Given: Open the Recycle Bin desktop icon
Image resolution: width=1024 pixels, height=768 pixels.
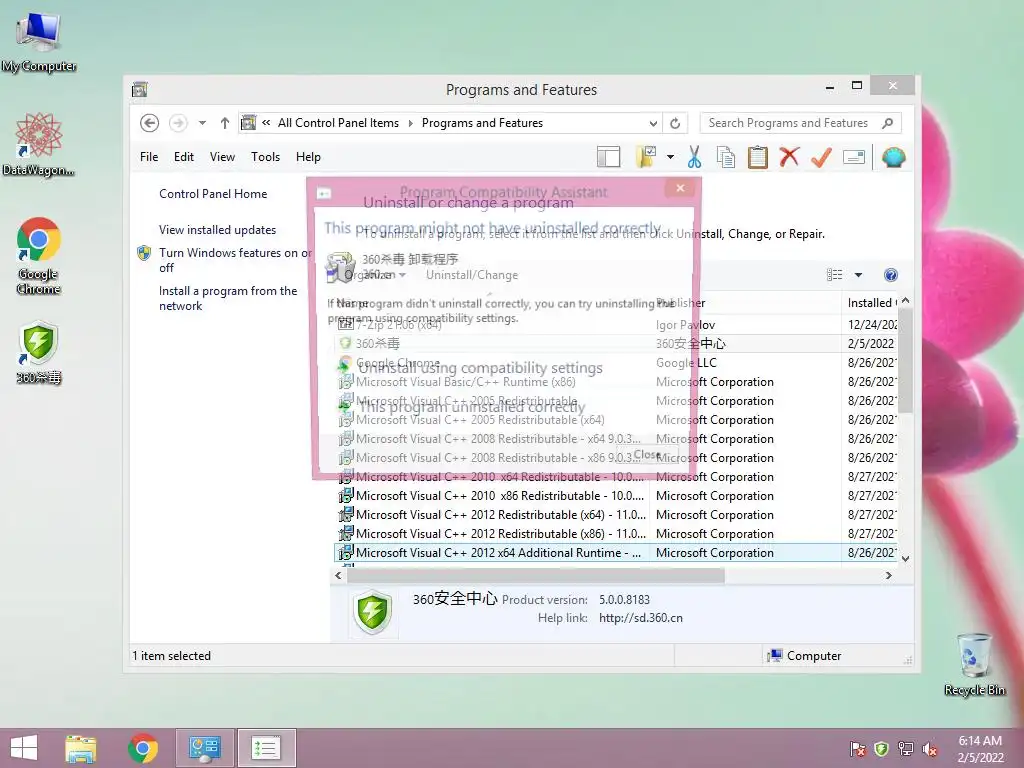Looking at the screenshot, I should (x=974, y=664).
